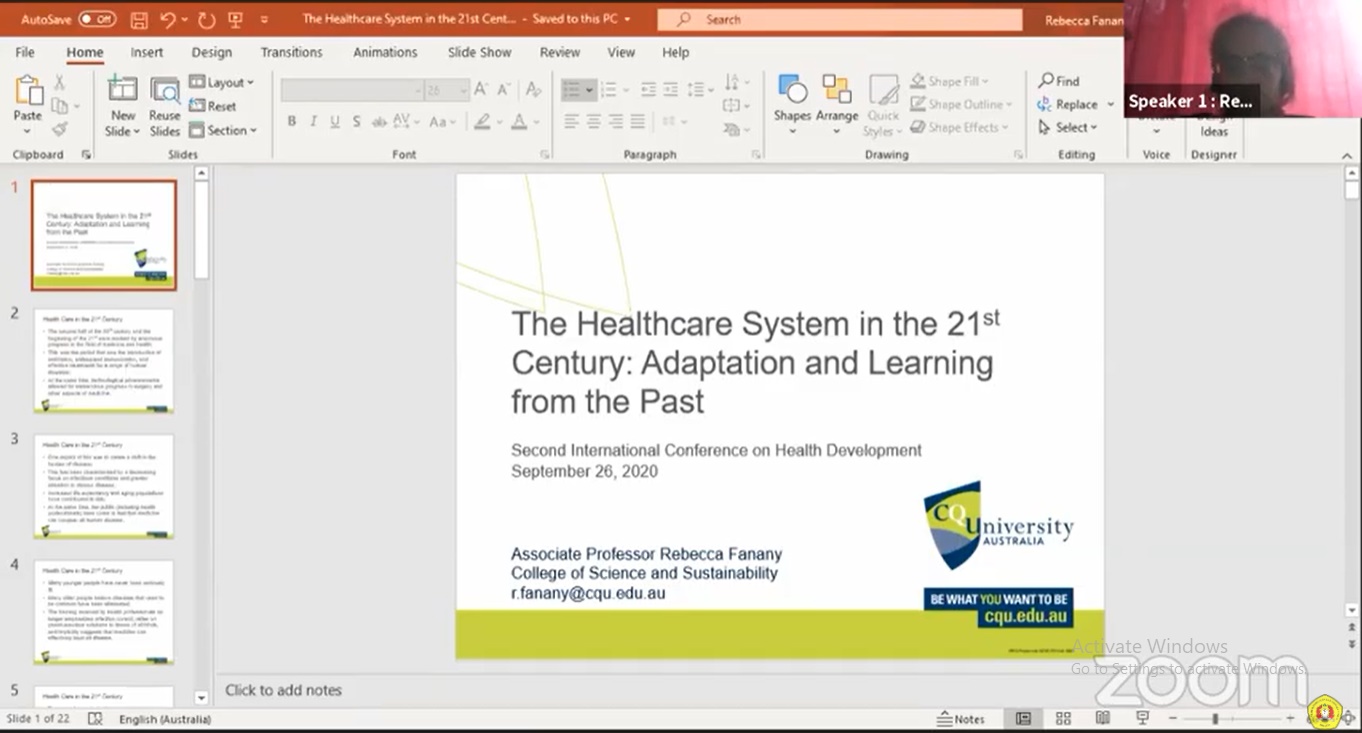Toggle the AutoSave switch
The width and height of the screenshot is (1362, 733).
click(97, 19)
